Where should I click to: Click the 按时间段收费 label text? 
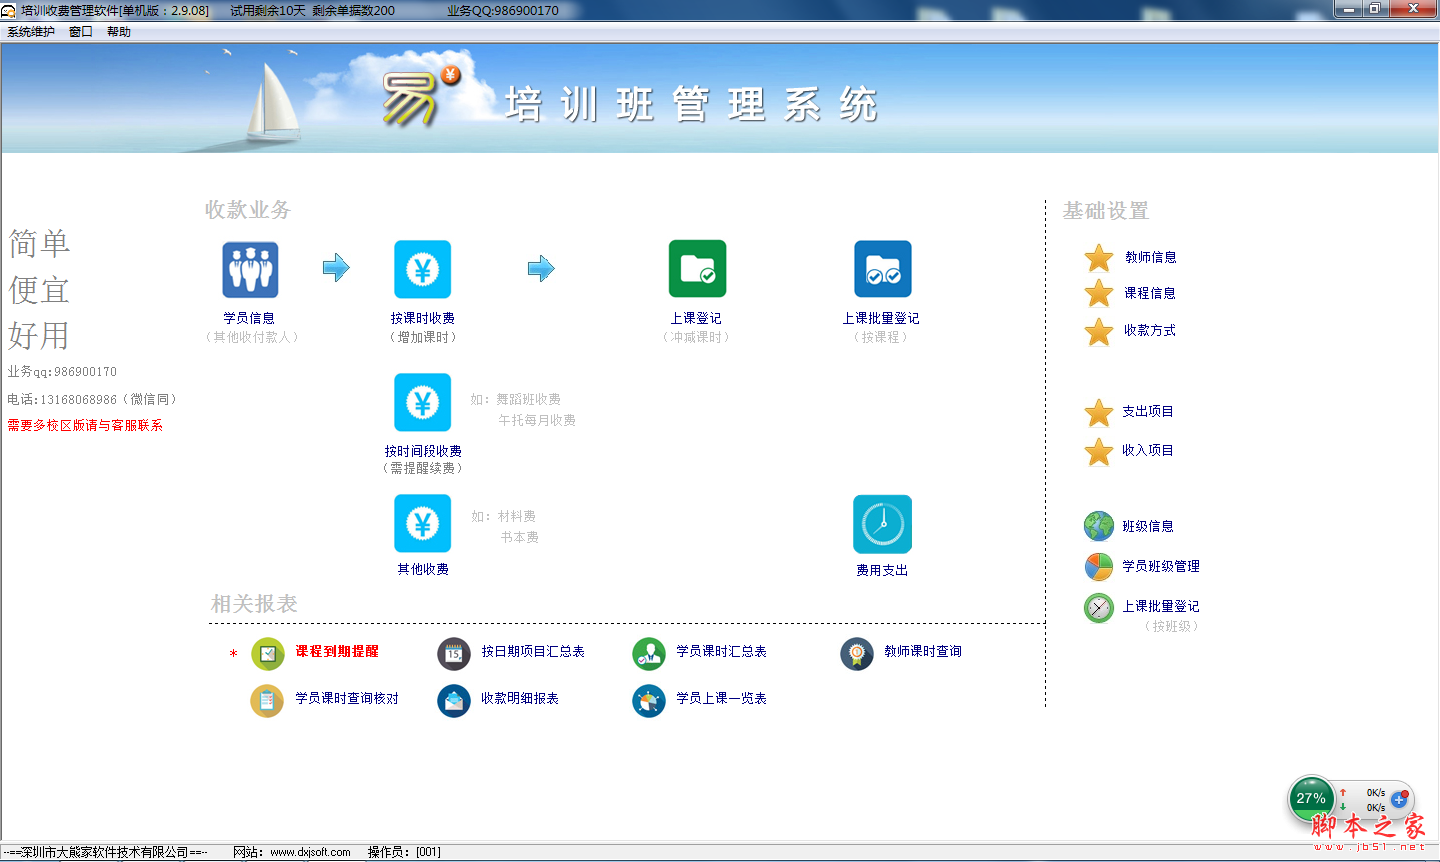423,451
